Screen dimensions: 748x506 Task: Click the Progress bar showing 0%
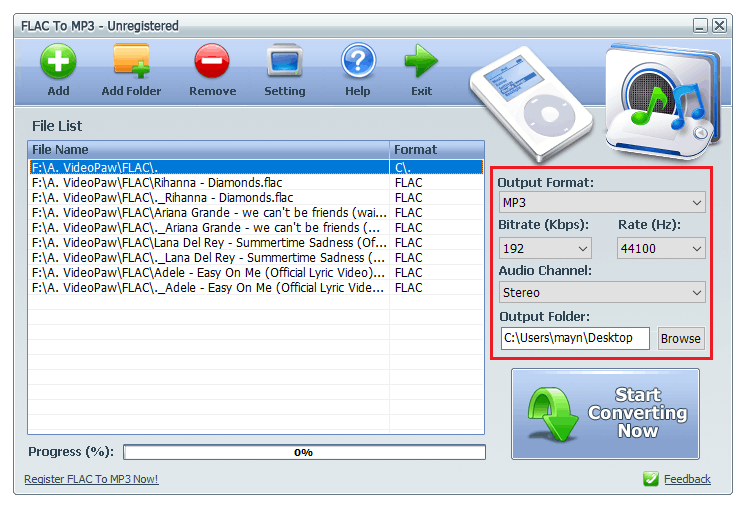[x=304, y=452]
